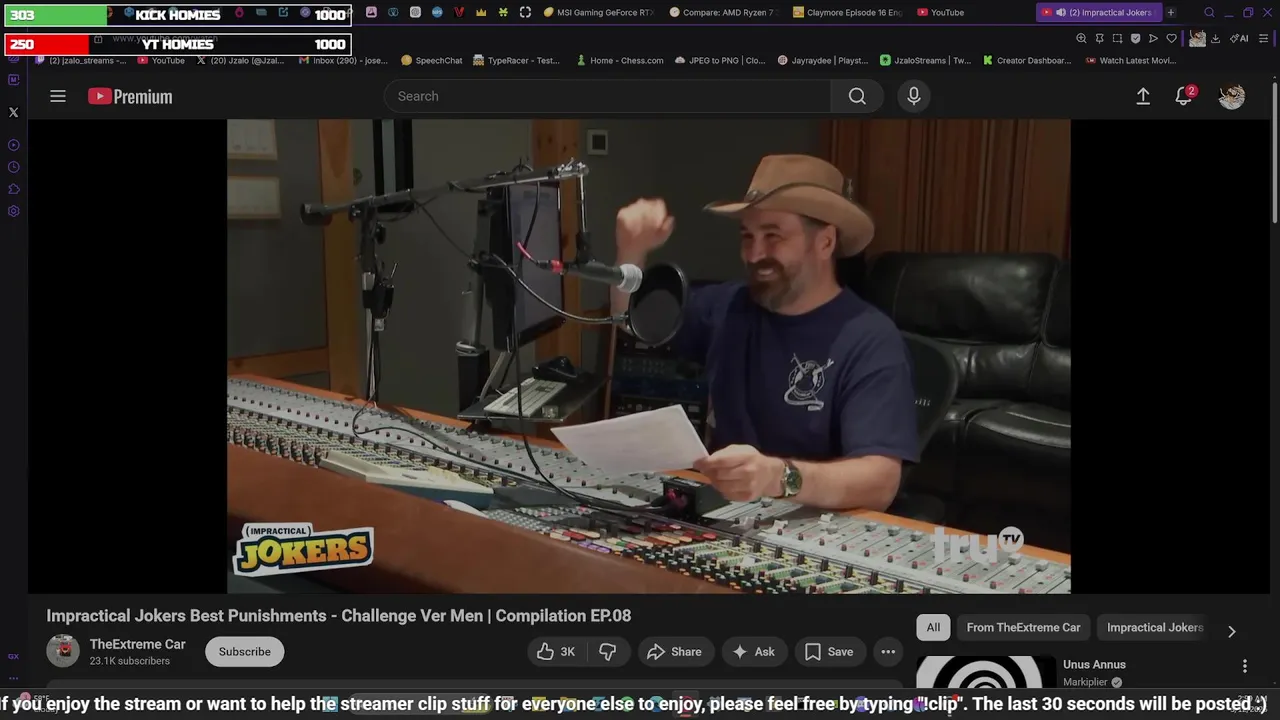Search tabs with top-right magnifier
The width and height of the screenshot is (1280, 720).
tap(1209, 12)
